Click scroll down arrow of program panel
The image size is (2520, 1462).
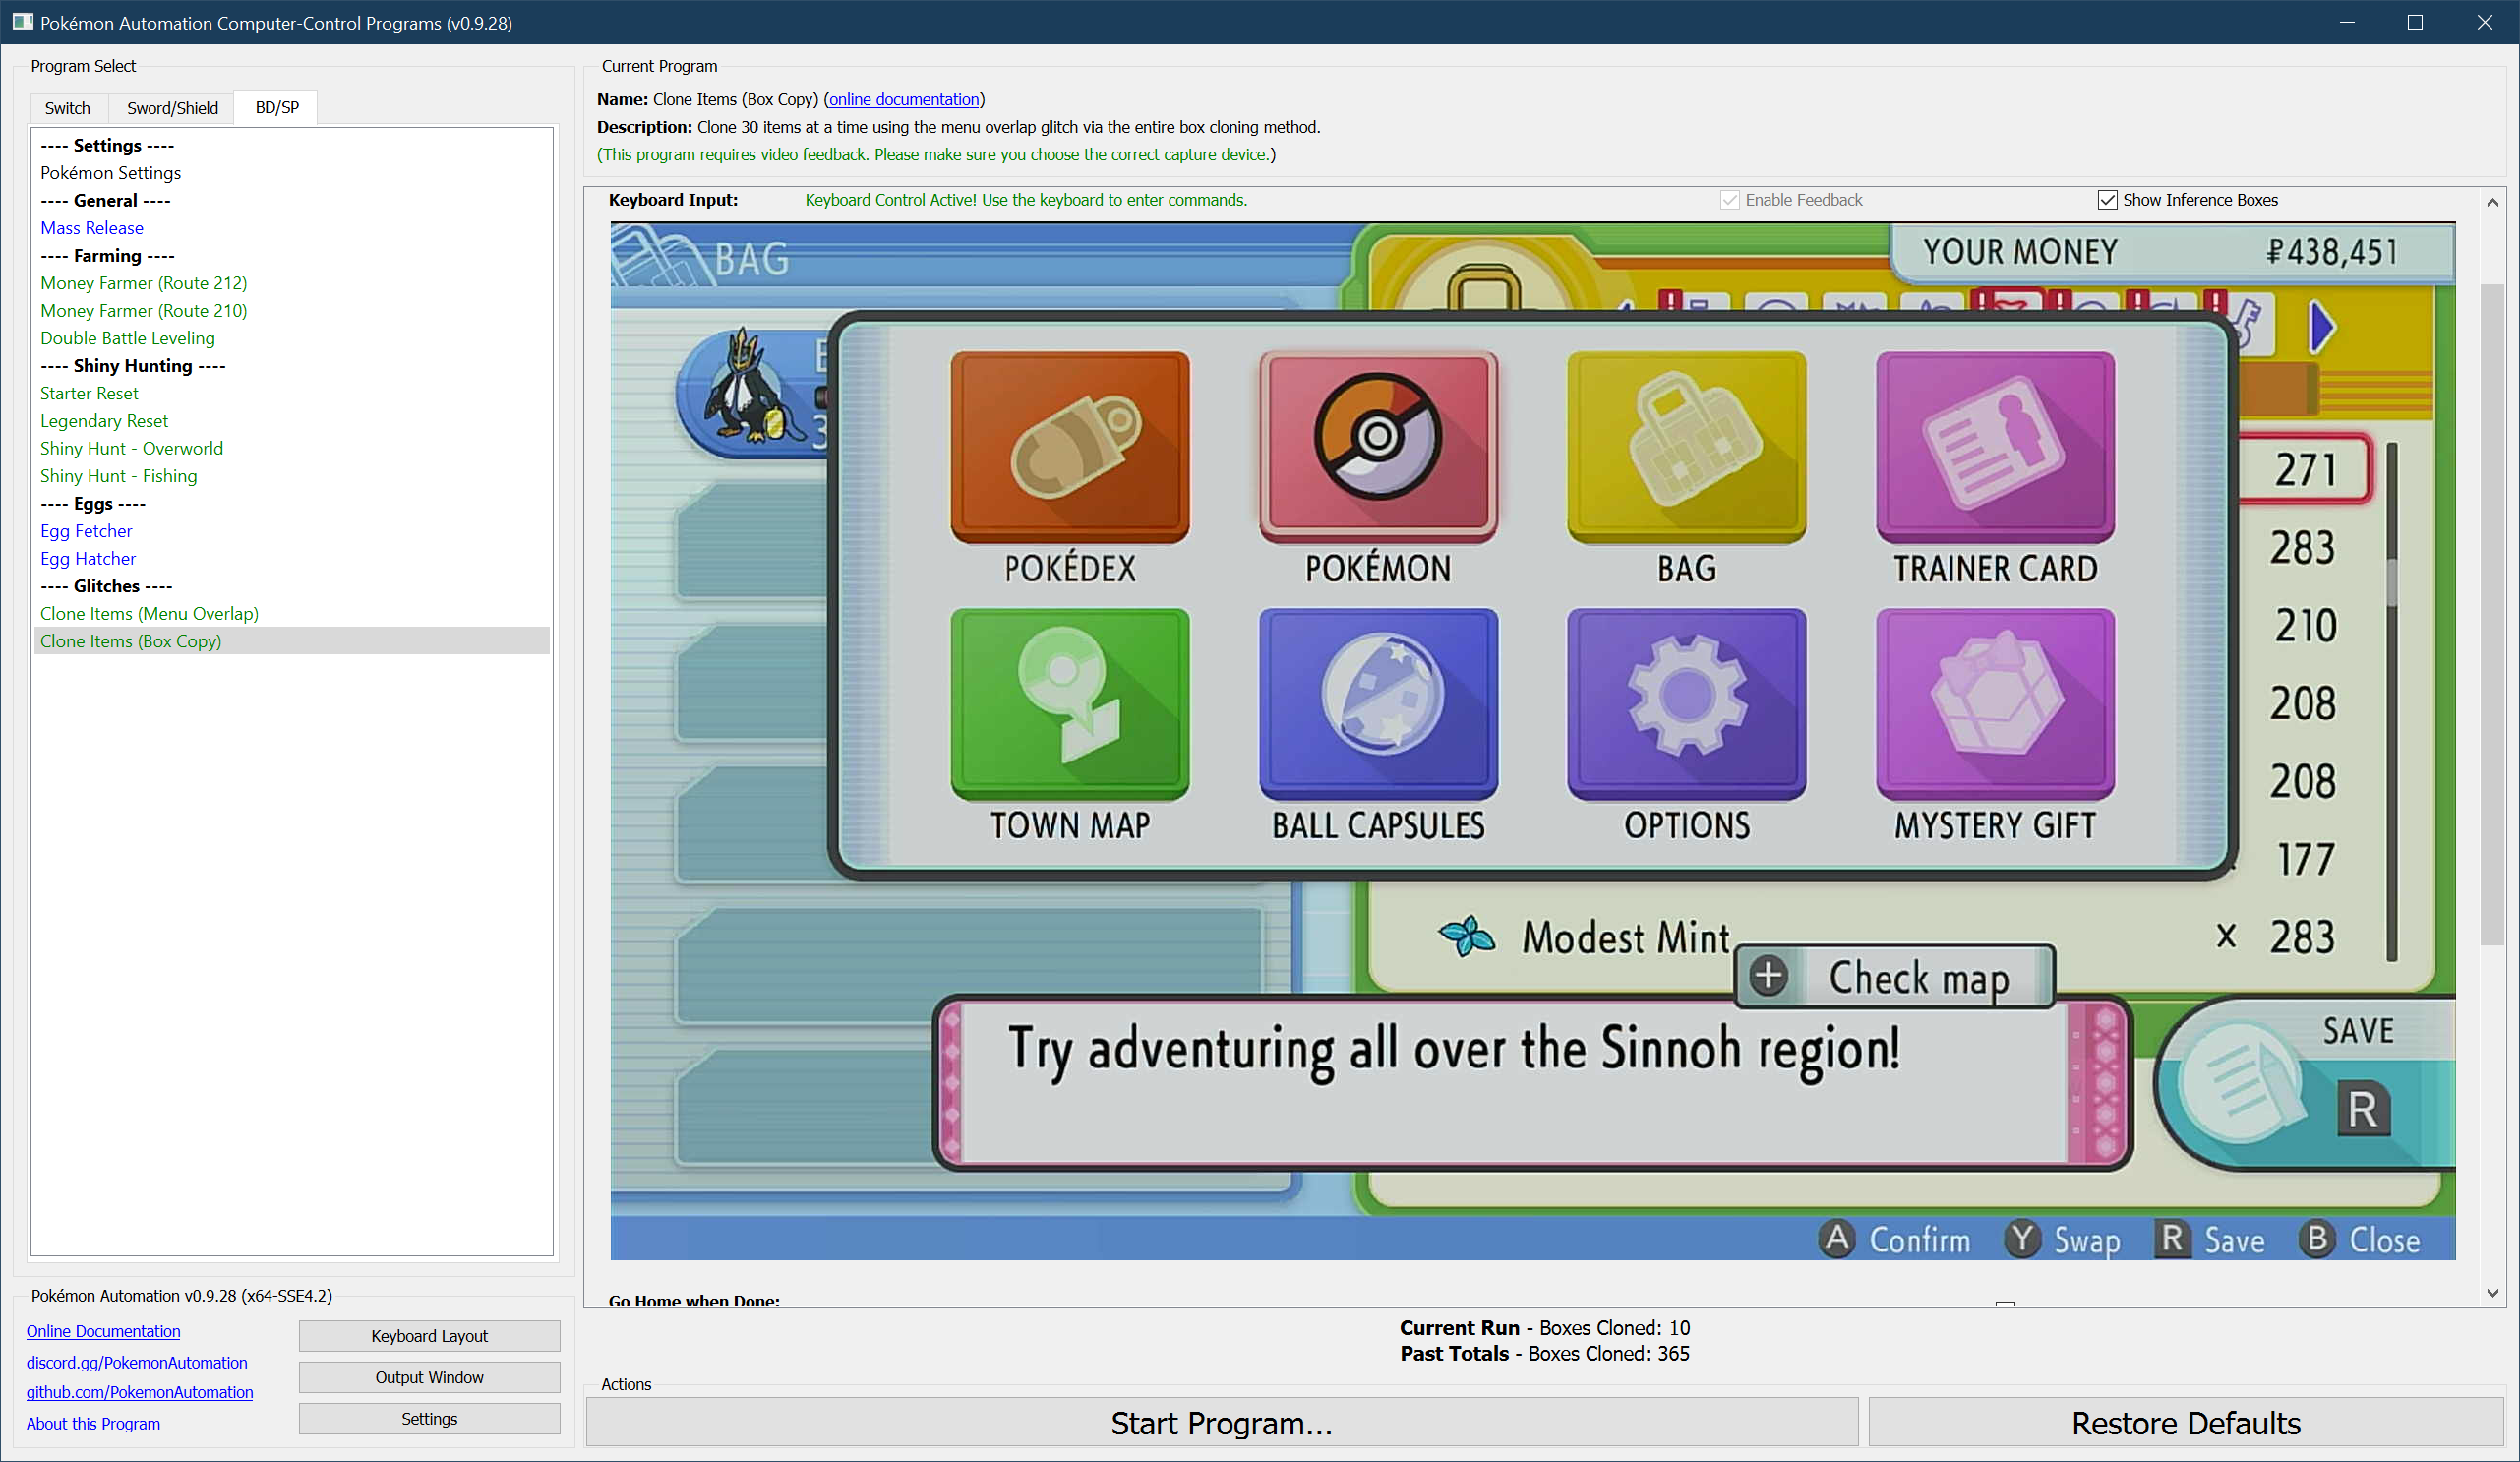click(2492, 1293)
